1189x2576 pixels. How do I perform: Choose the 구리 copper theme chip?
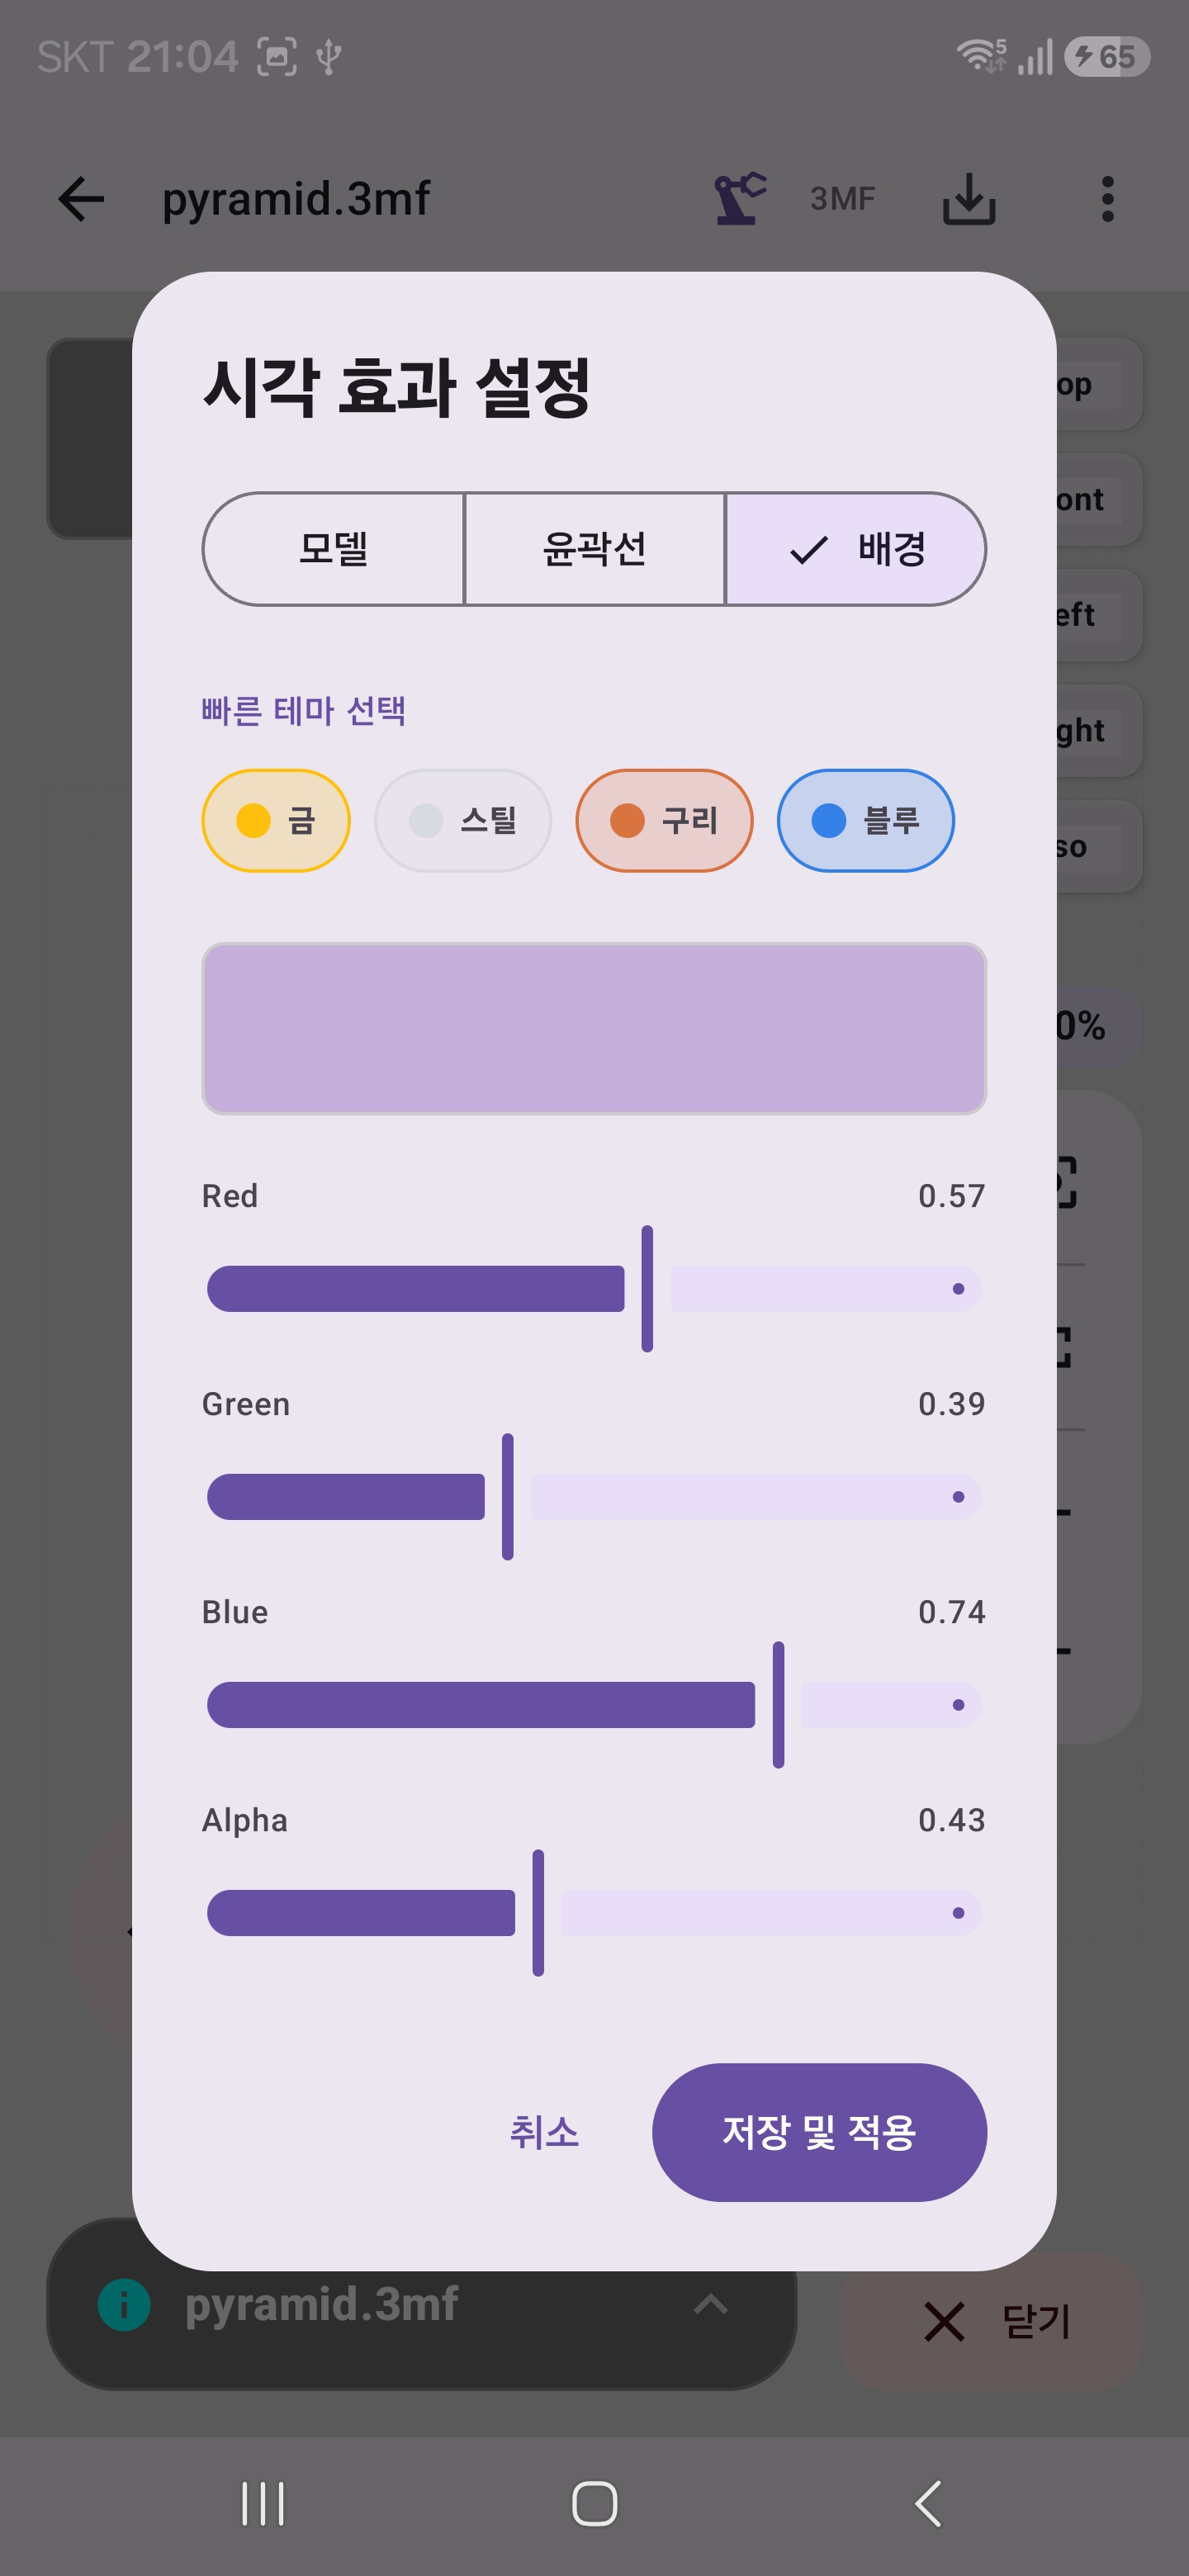tap(664, 820)
